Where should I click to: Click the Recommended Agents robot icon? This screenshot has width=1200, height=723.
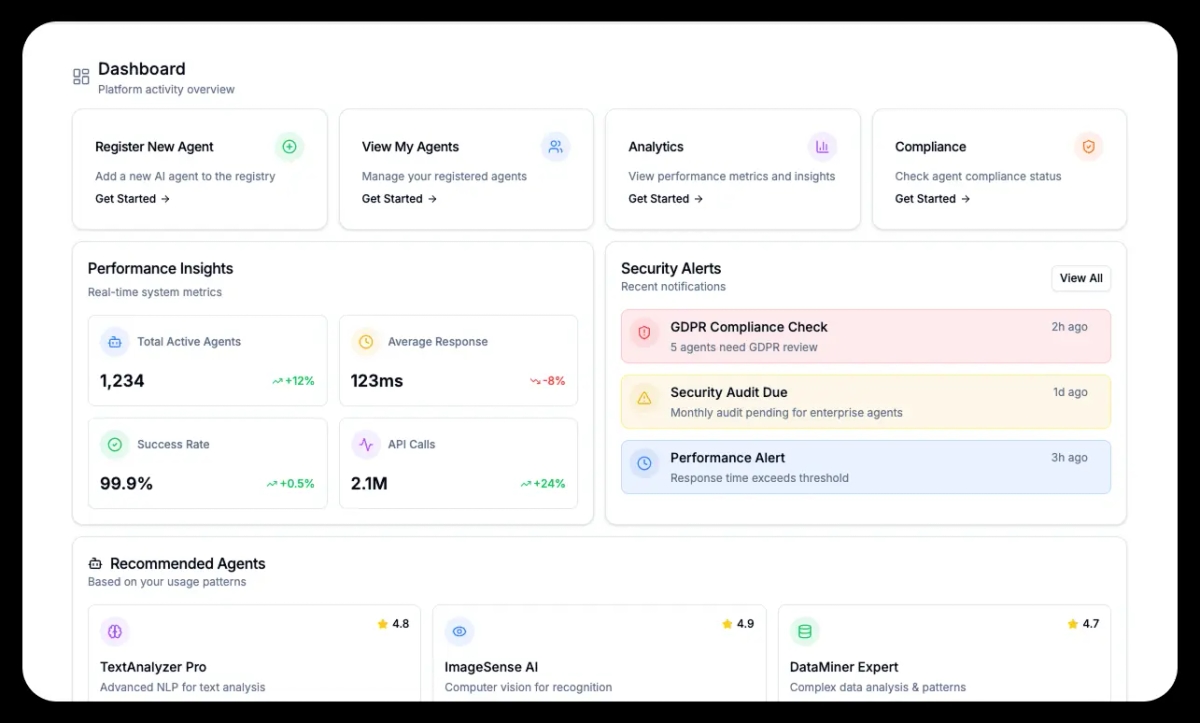pos(95,564)
